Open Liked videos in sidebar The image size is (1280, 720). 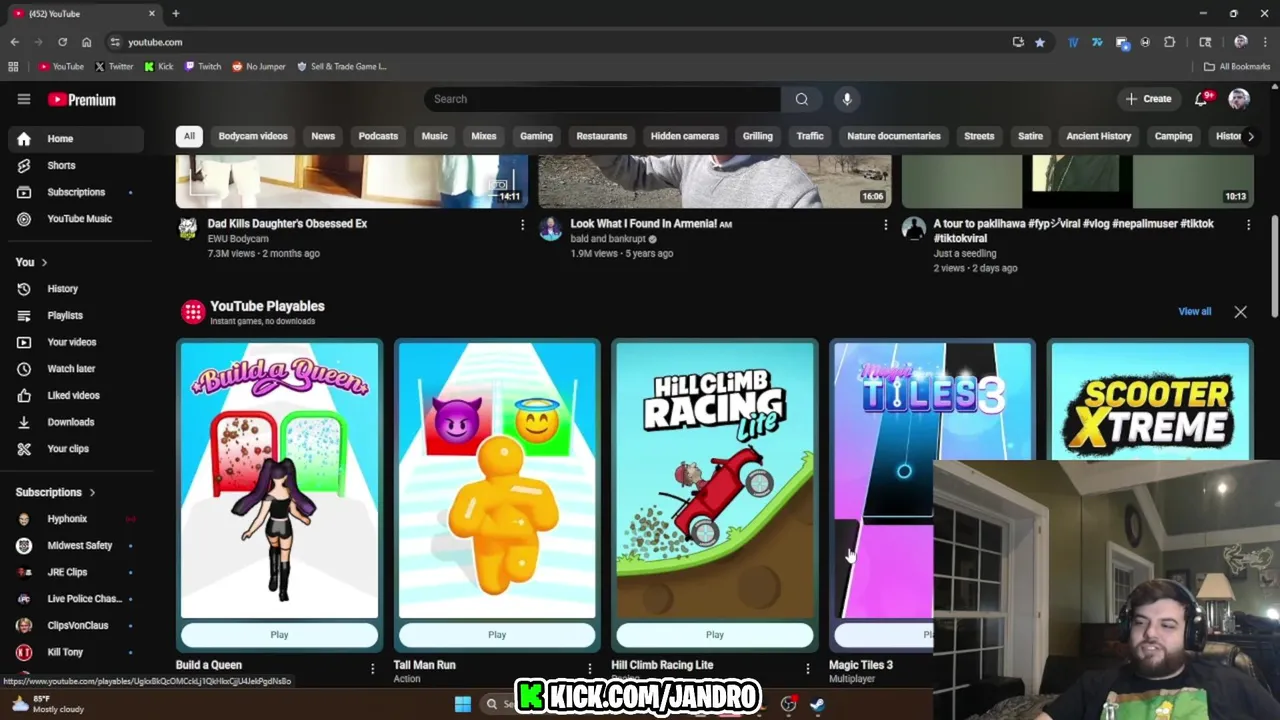pos(76,395)
